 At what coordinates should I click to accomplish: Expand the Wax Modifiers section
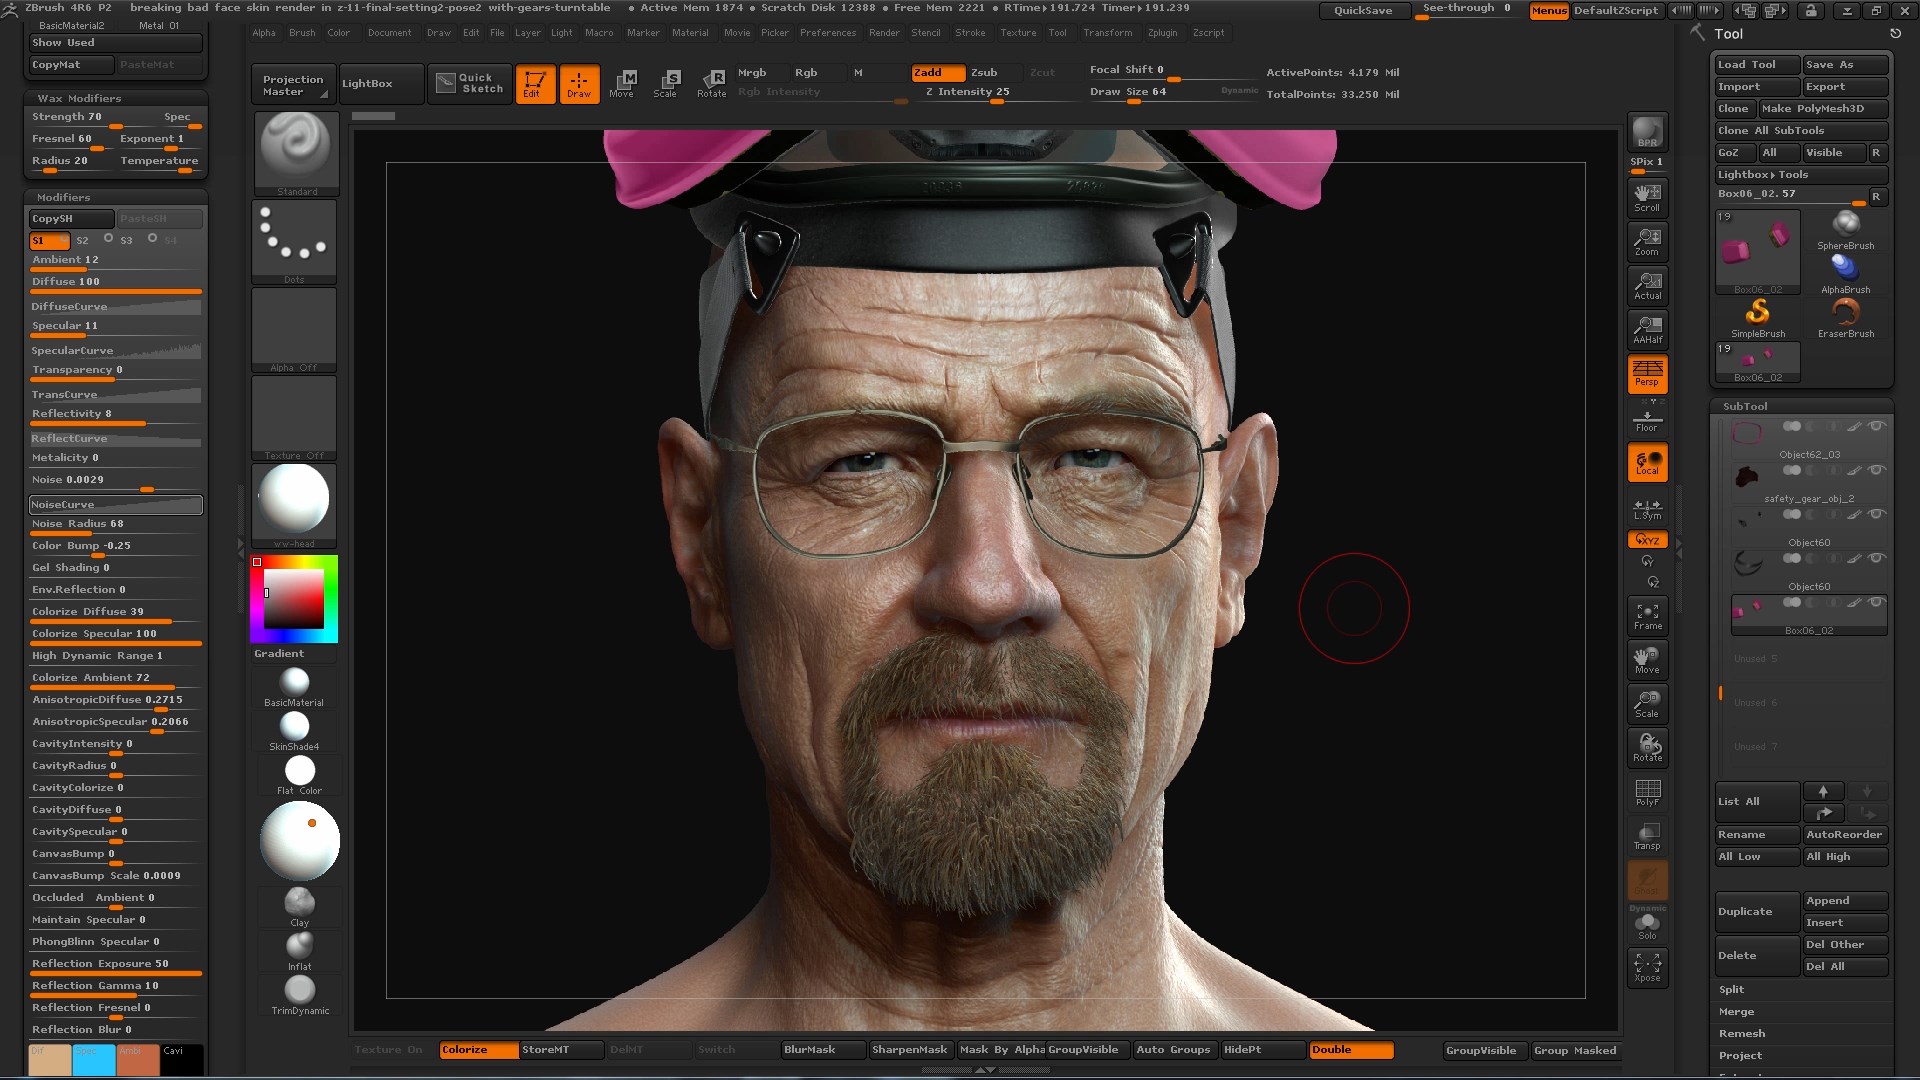click(79, 98)
